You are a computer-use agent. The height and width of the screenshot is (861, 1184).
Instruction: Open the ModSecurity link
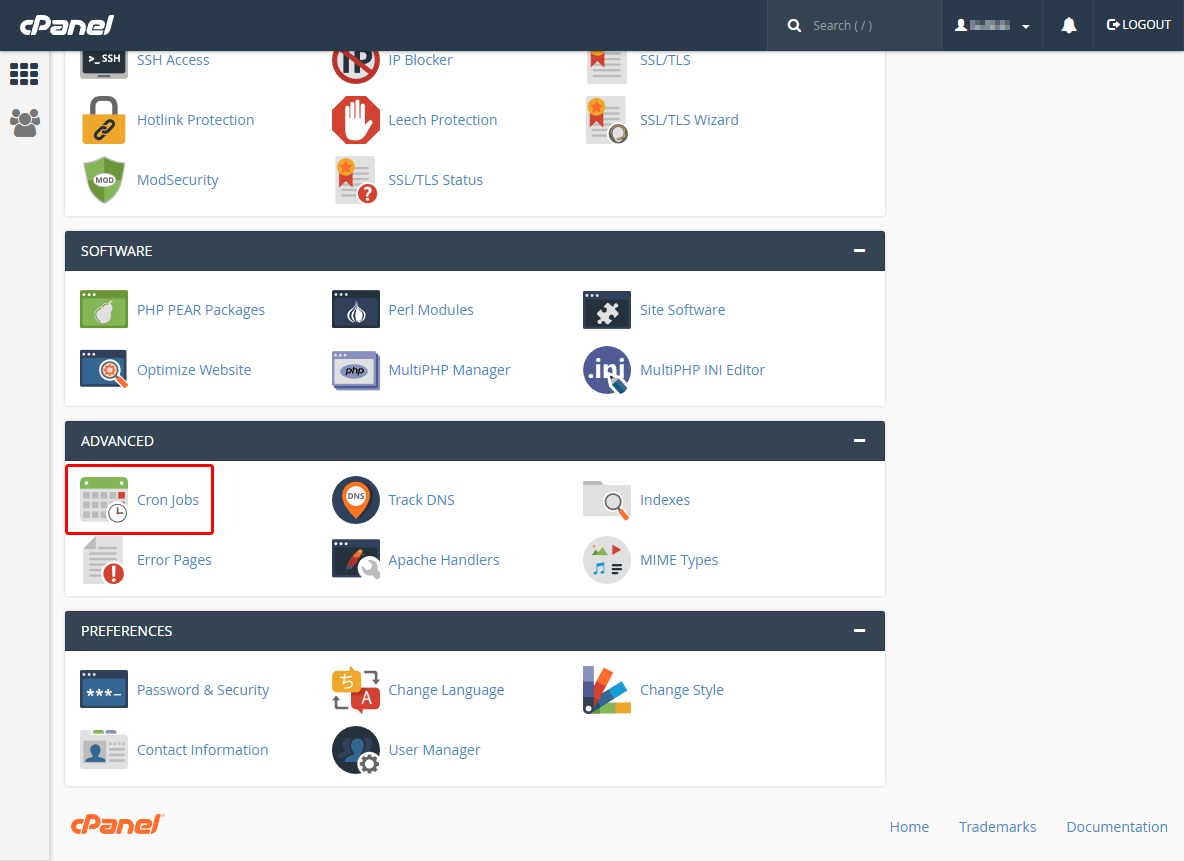(x=177, y=180)
